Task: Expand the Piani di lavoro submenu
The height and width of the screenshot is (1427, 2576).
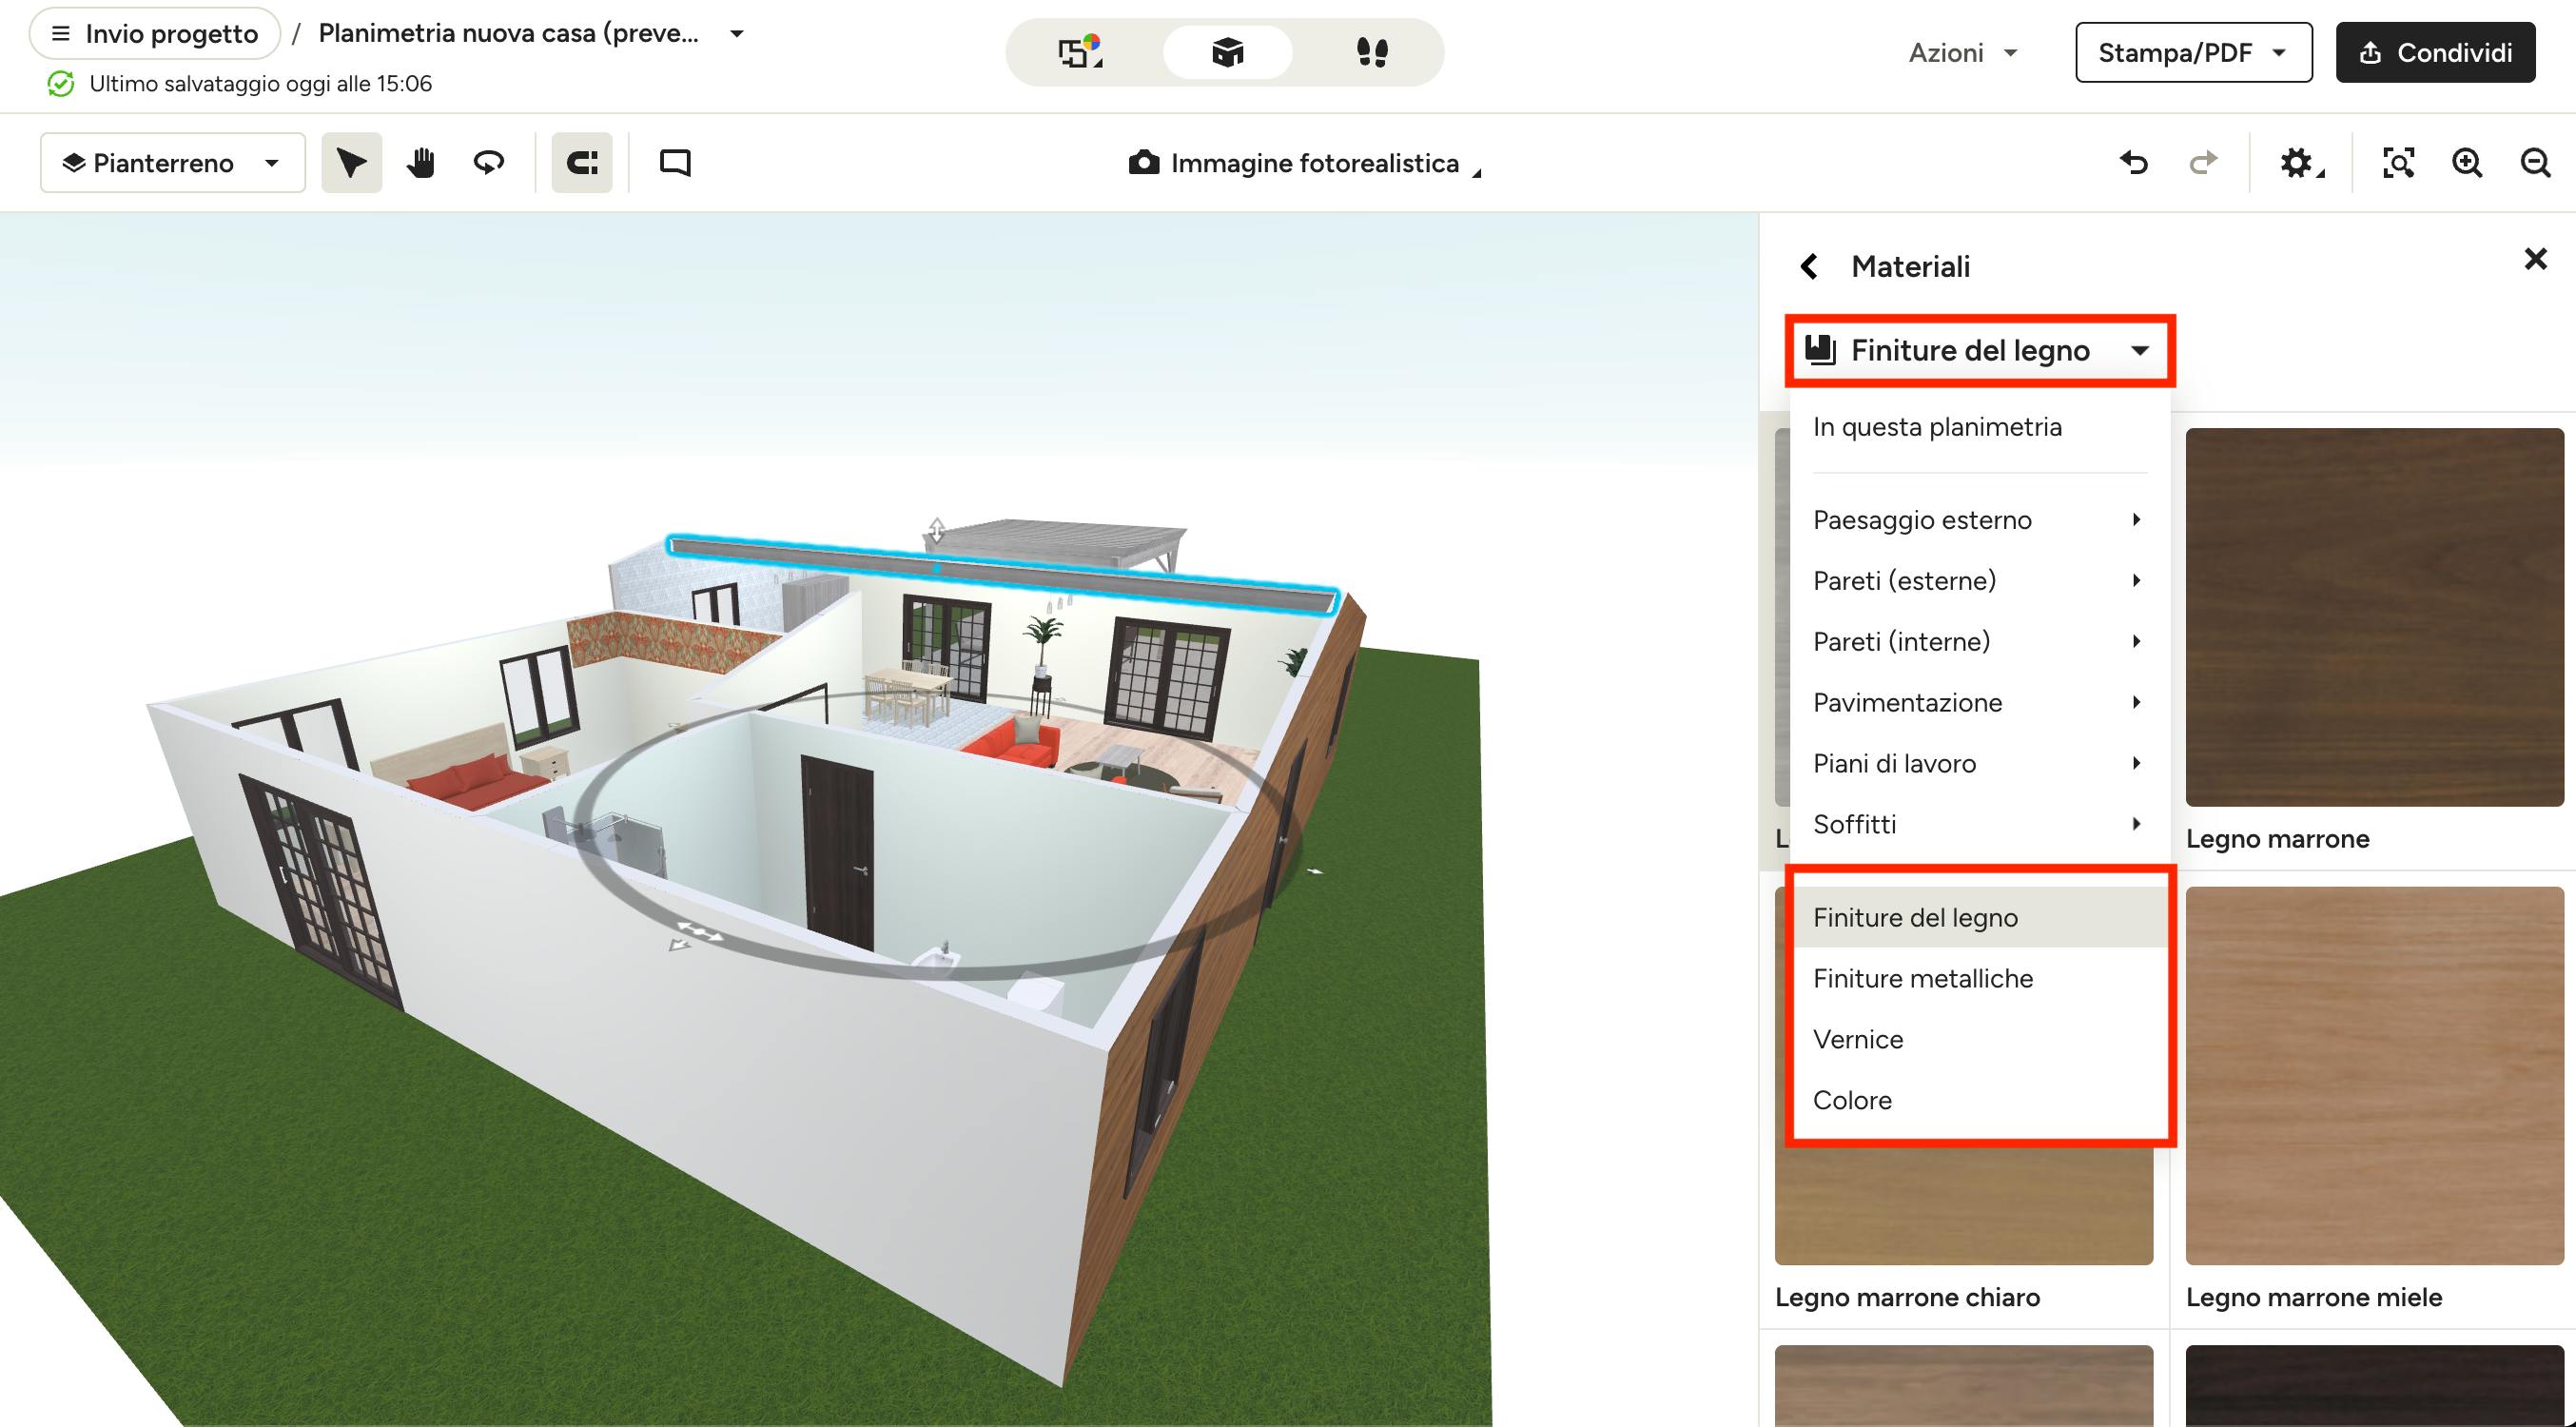Action: tap(1979, 764)
